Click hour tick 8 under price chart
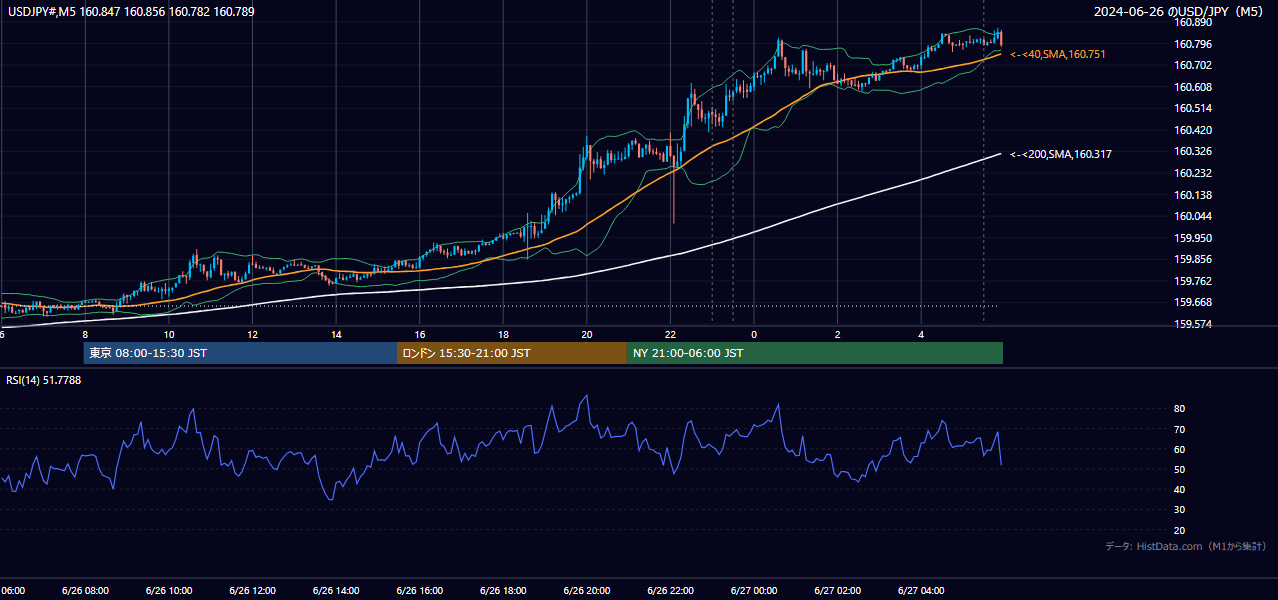 (85, 334)
